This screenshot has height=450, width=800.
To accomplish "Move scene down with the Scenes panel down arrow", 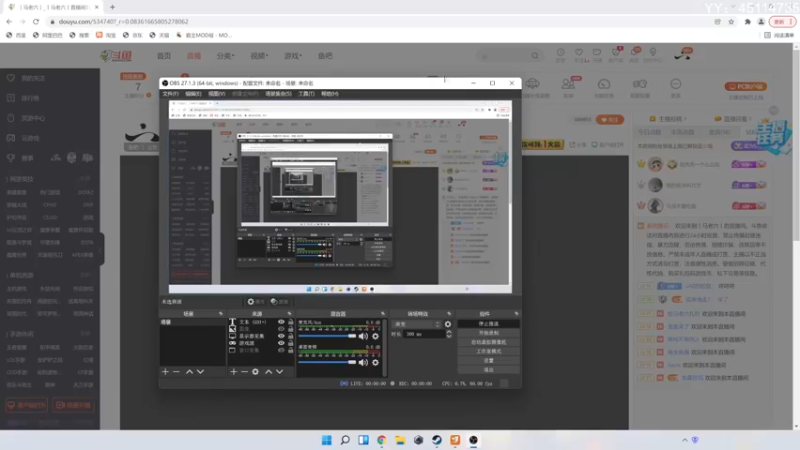I will [x=201, y=372].
